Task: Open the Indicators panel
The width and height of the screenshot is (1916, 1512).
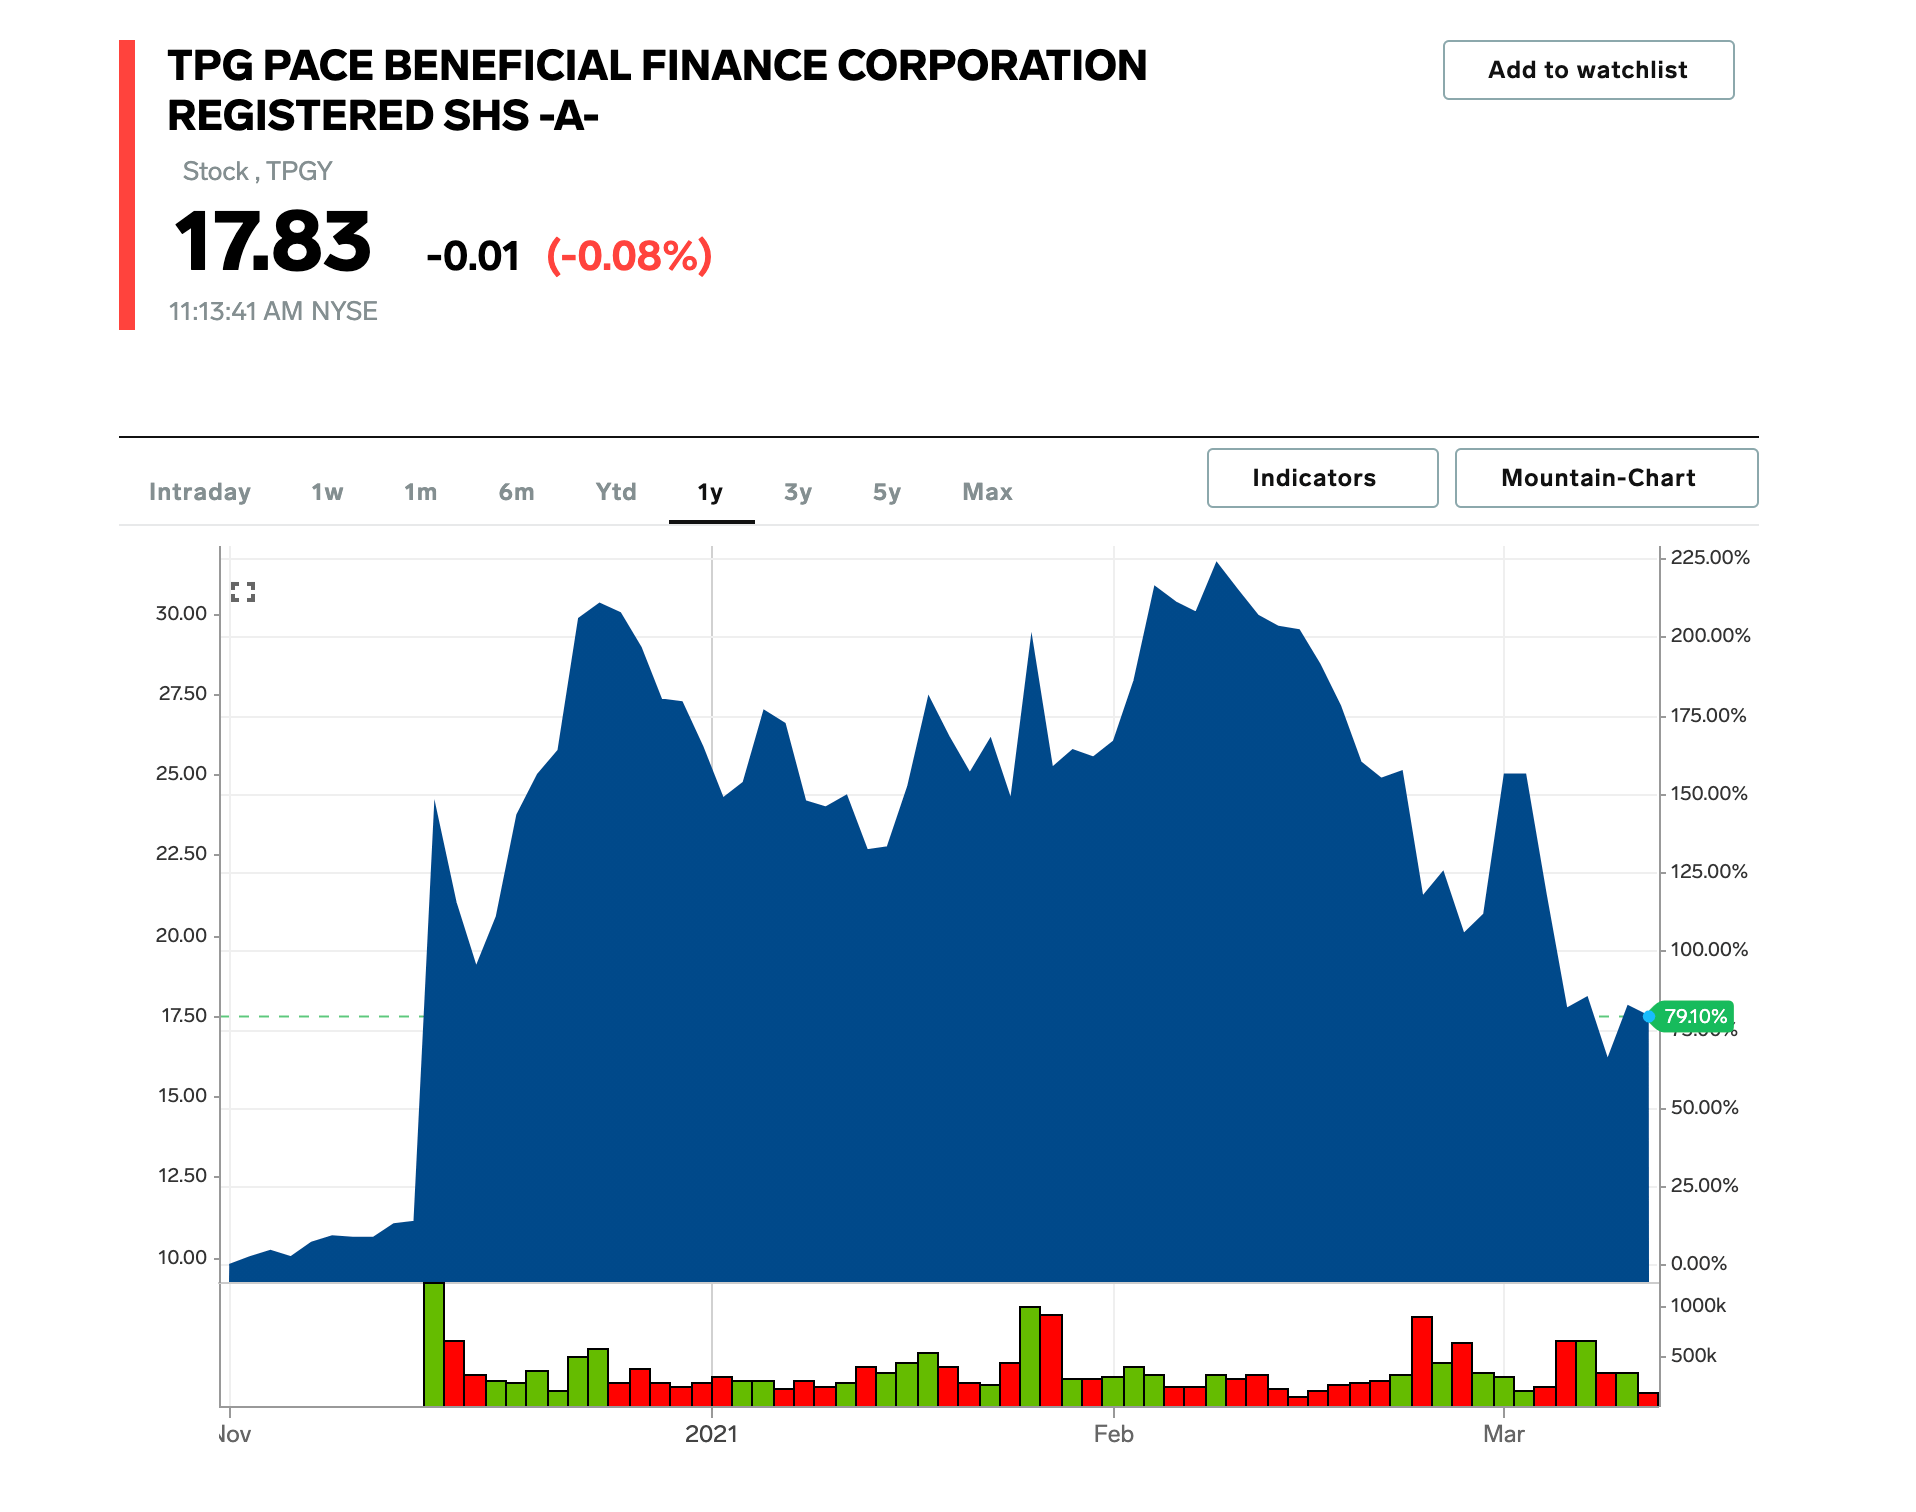Action: (x=1322, y=478)
